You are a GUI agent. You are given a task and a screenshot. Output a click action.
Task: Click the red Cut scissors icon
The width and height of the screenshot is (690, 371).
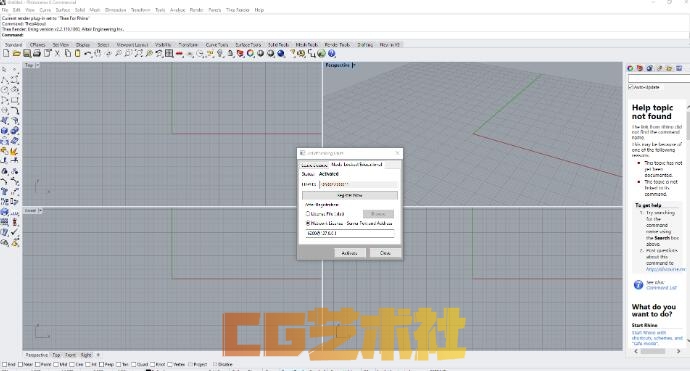pos(57,53)
